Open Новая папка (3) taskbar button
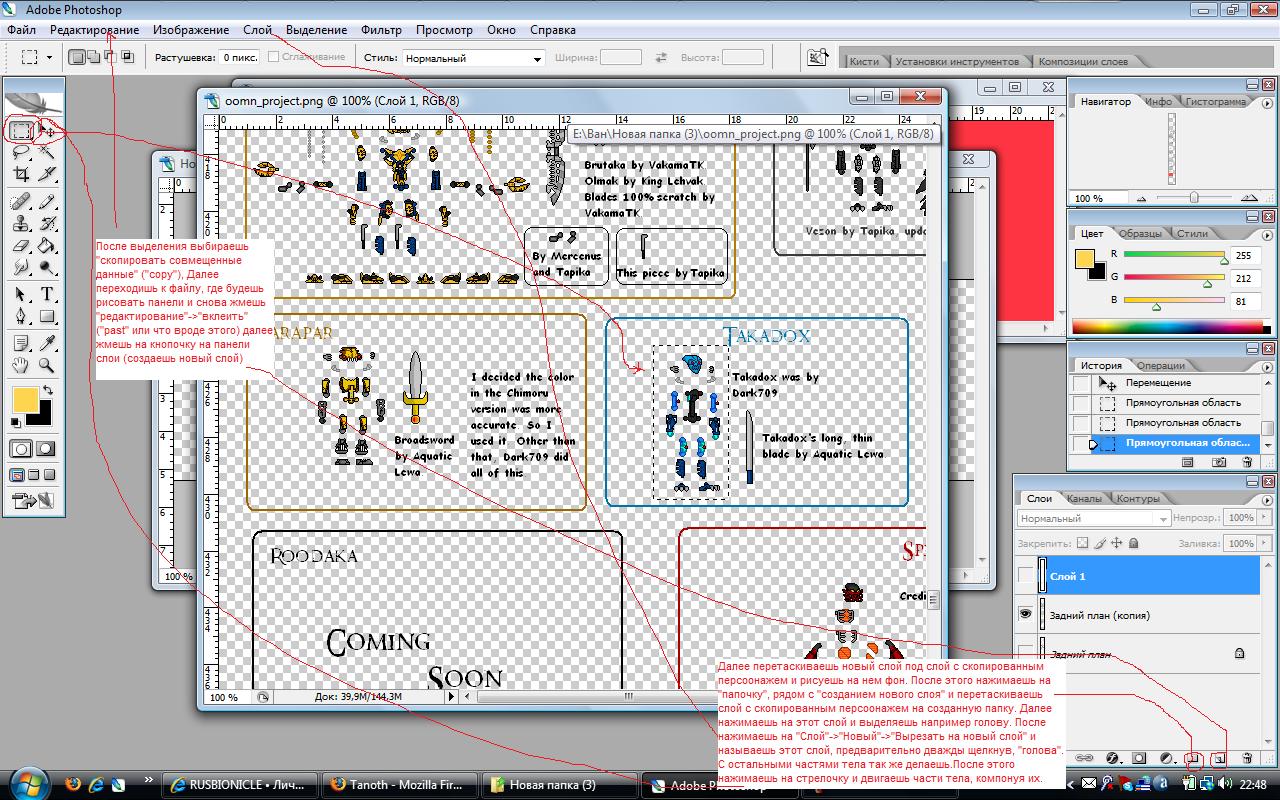This screenshot has width=1280, height=800. click(x=561, y=785)
